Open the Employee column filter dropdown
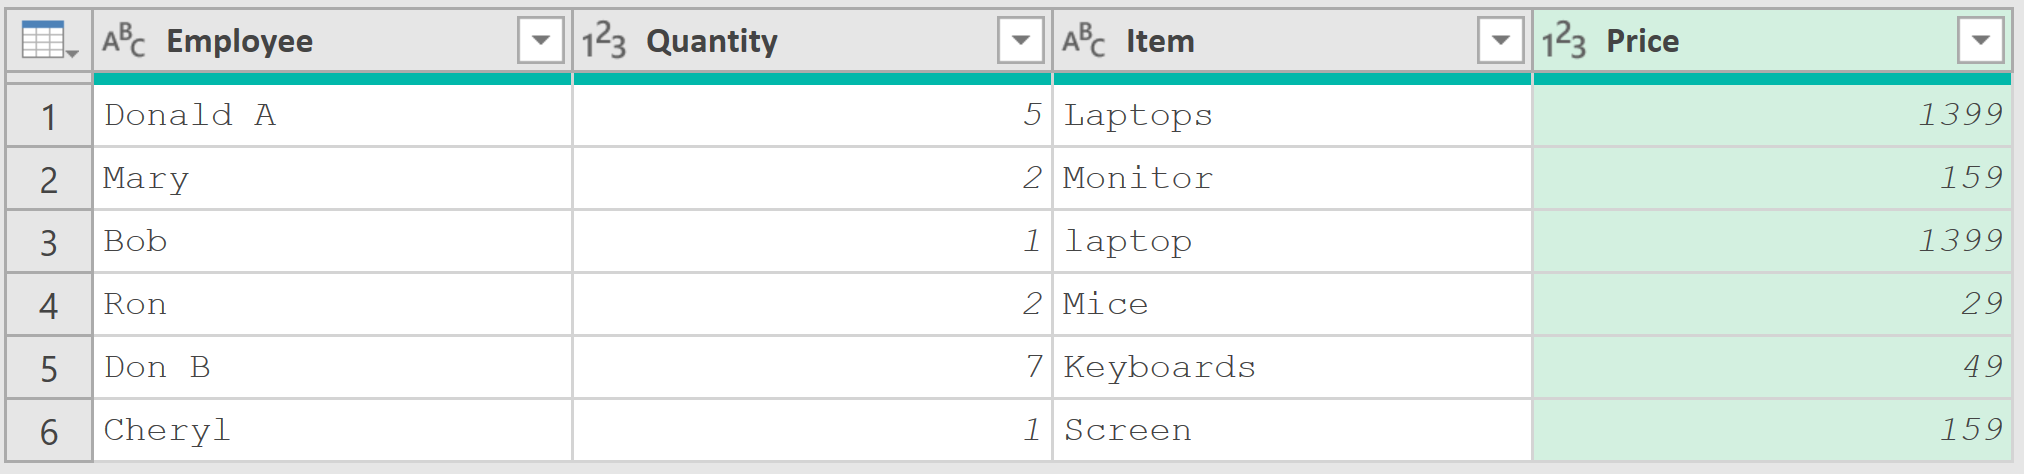The width and height of the screenshot is (2024, 474). pos(541,41)
